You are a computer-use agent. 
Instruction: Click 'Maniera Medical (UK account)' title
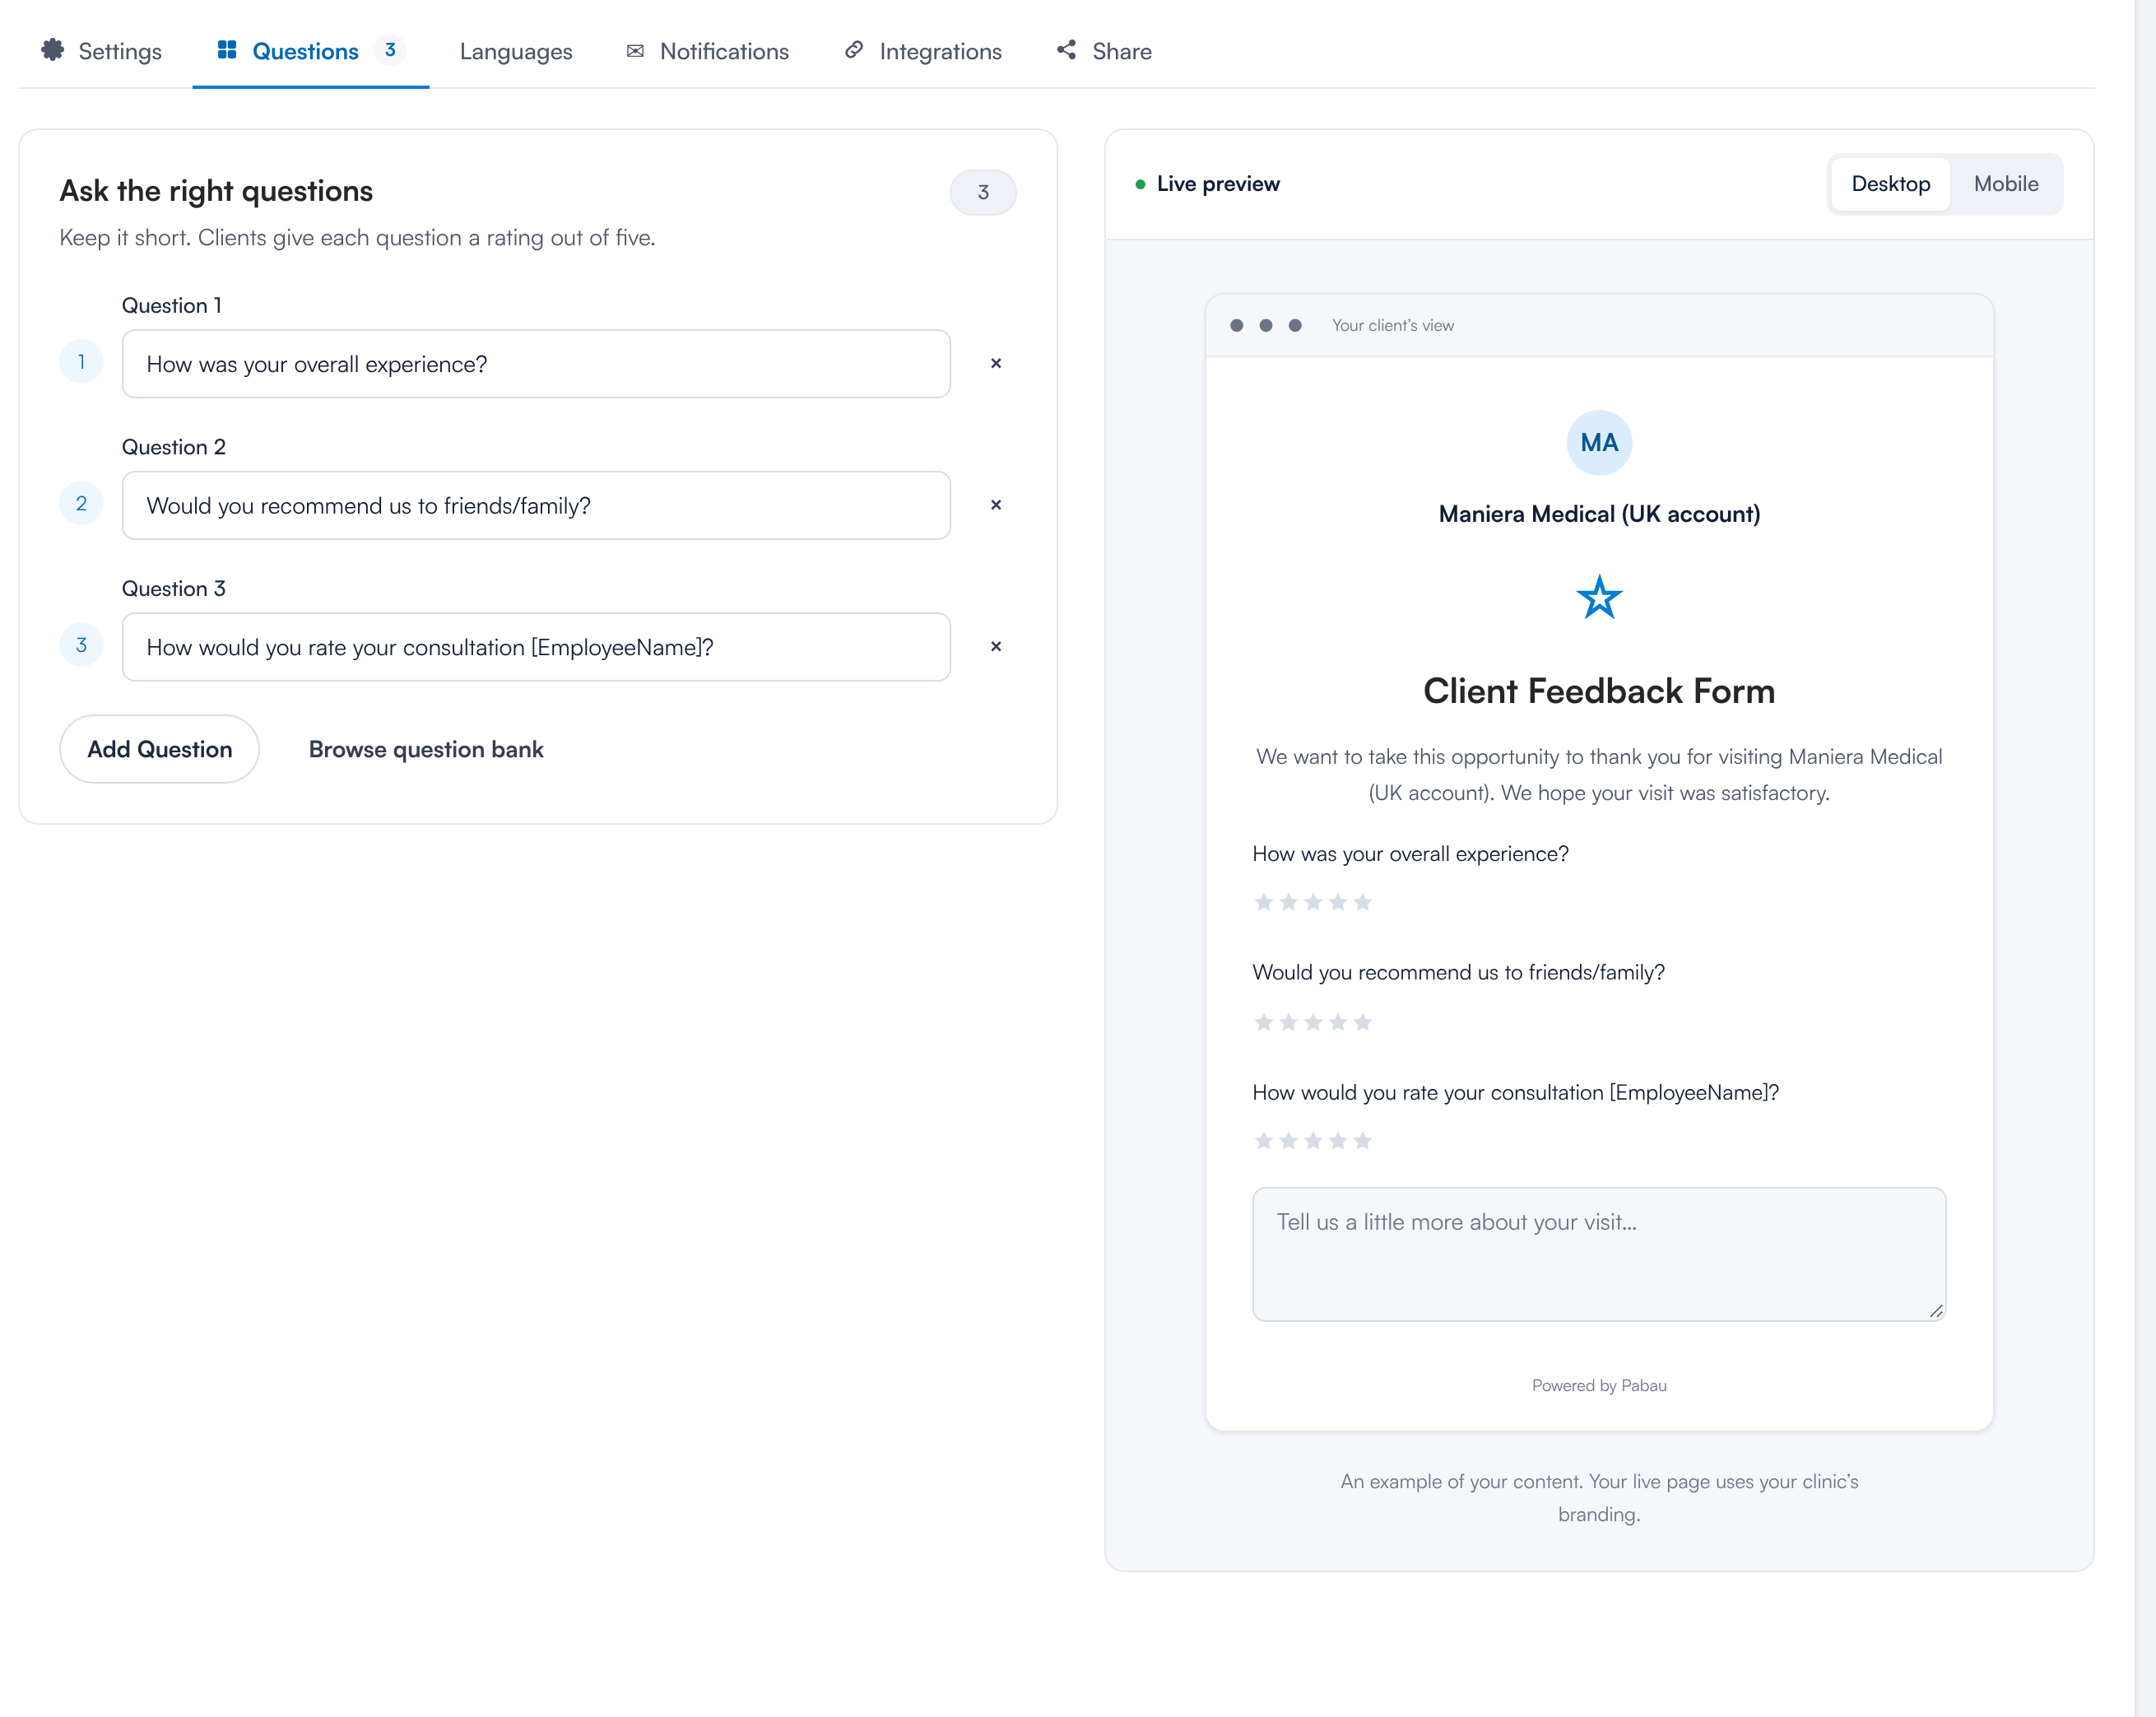click(1599, 514)
